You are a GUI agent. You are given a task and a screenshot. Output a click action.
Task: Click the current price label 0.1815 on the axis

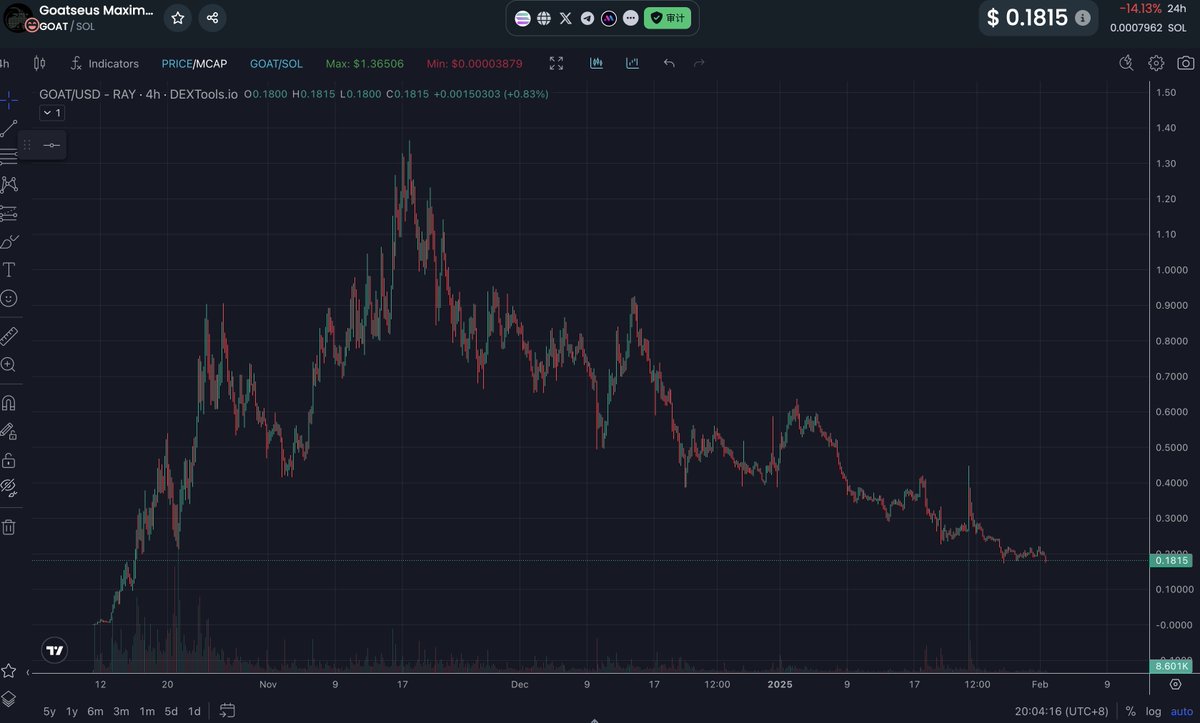coord(1171,561)
